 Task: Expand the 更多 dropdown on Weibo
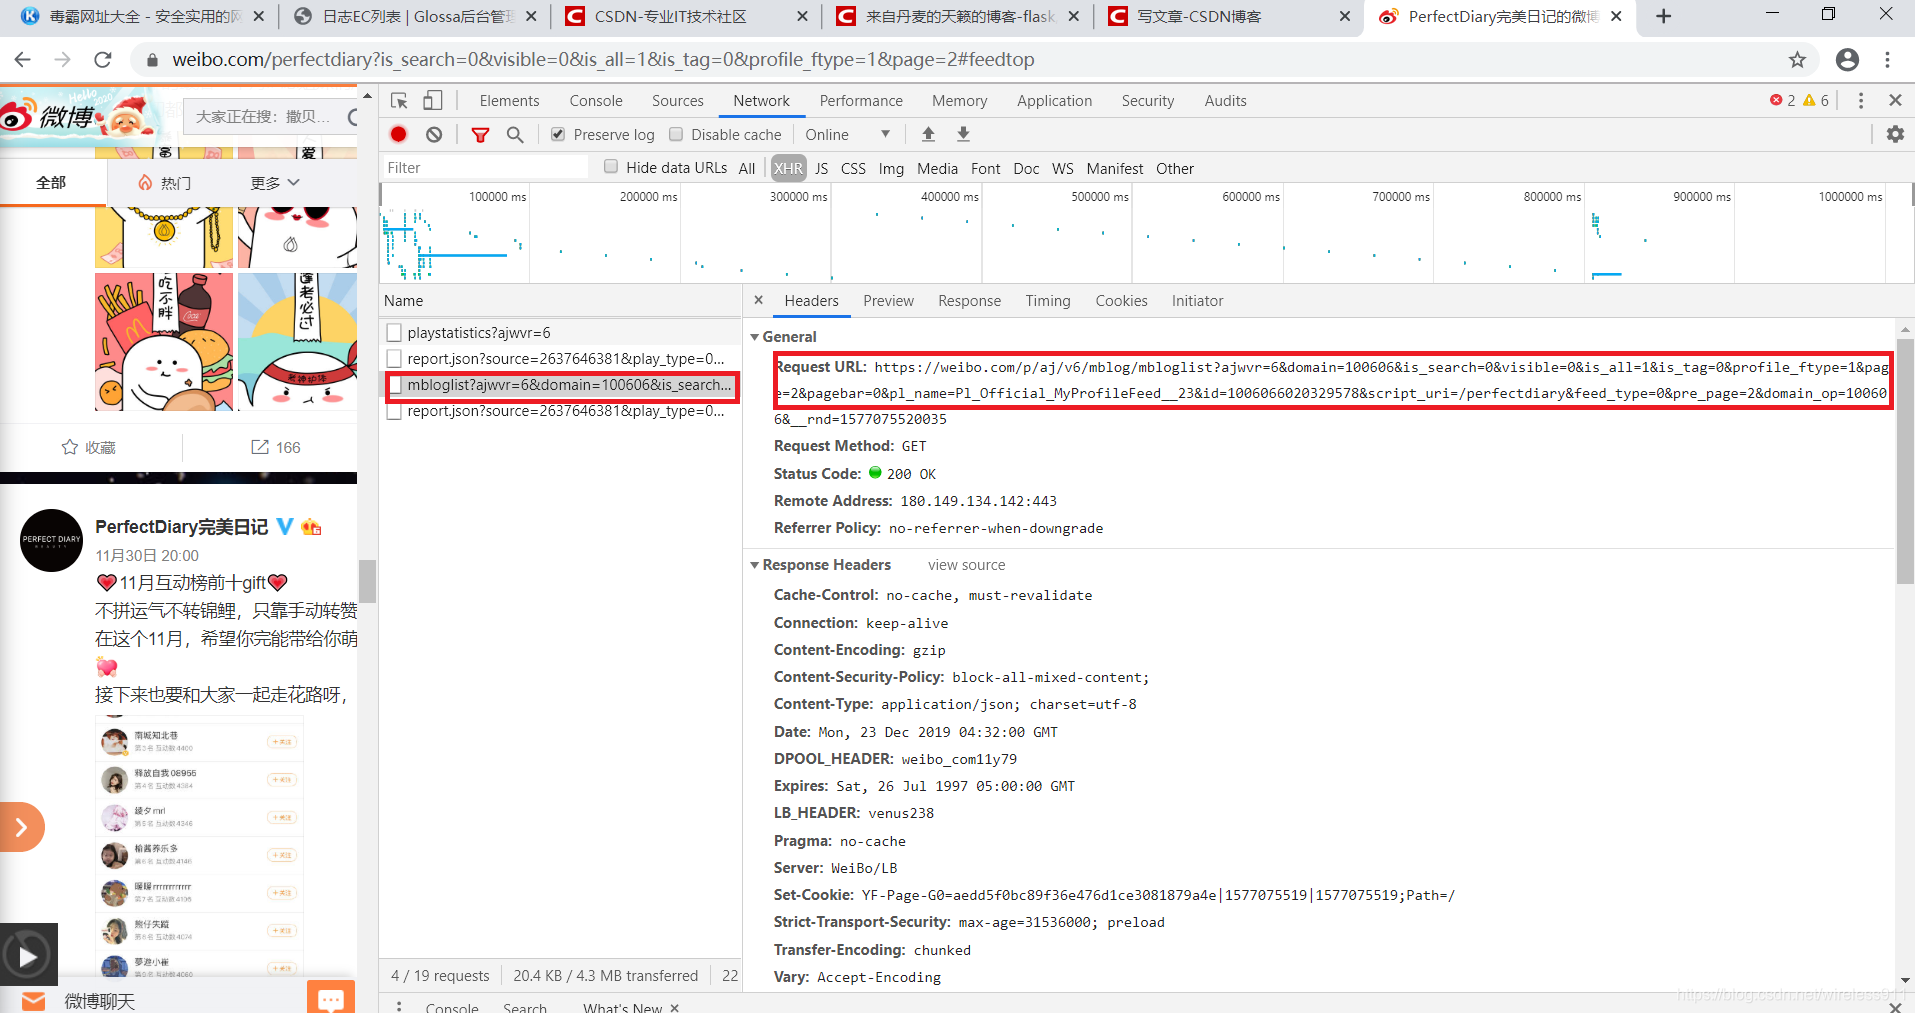point(275,183)
